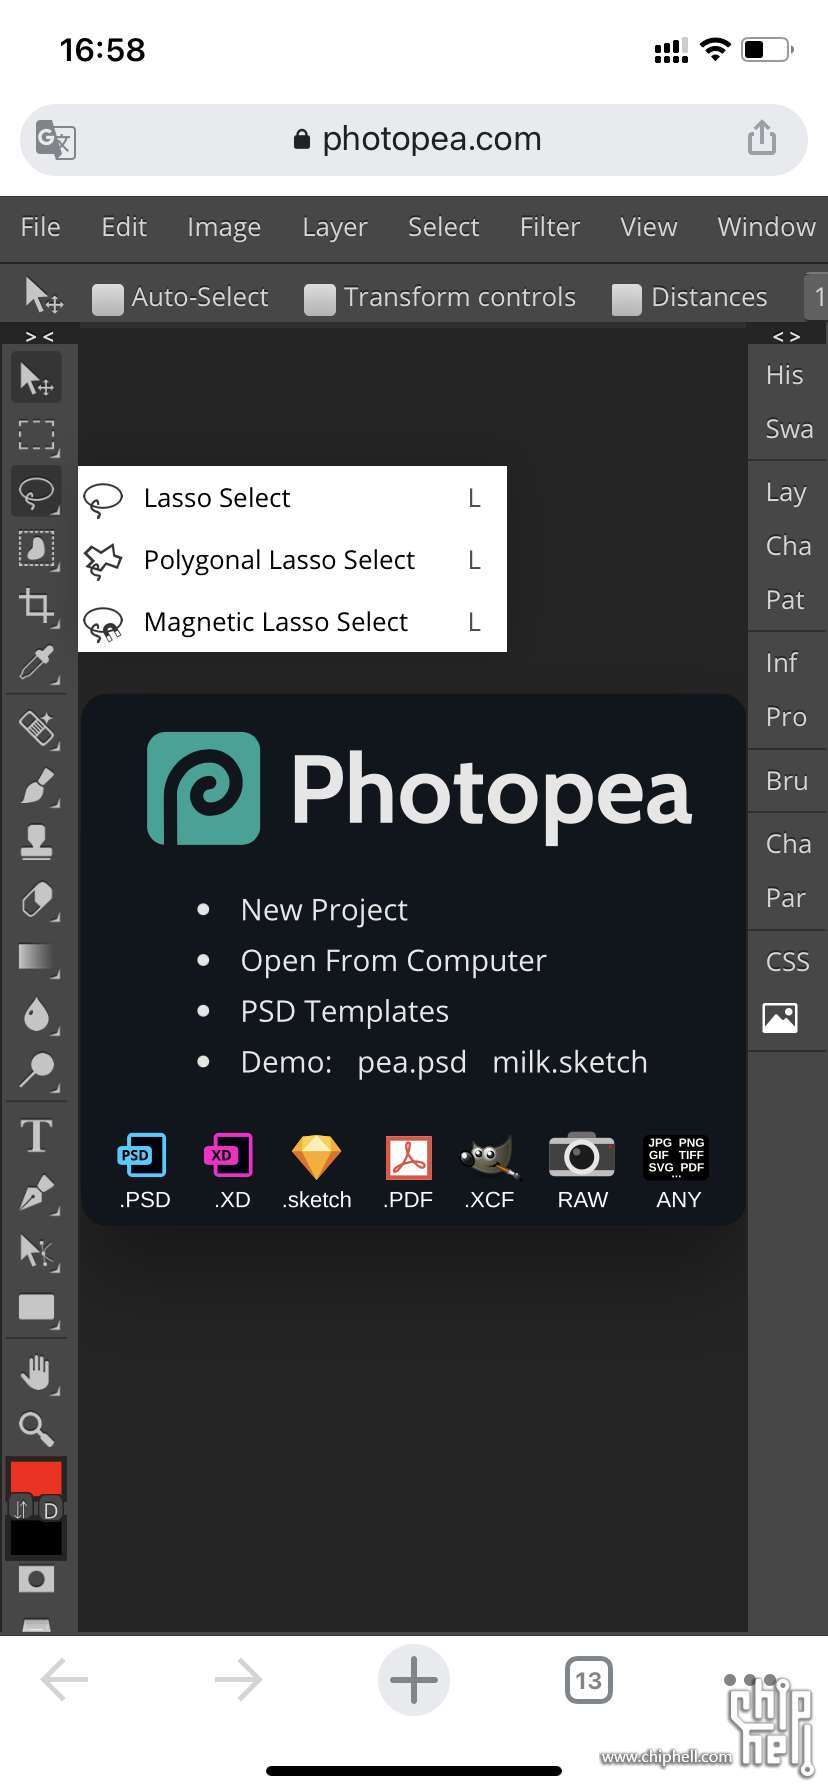
Task: Choose the Gradient tool
Action: [x=37, y=958]
